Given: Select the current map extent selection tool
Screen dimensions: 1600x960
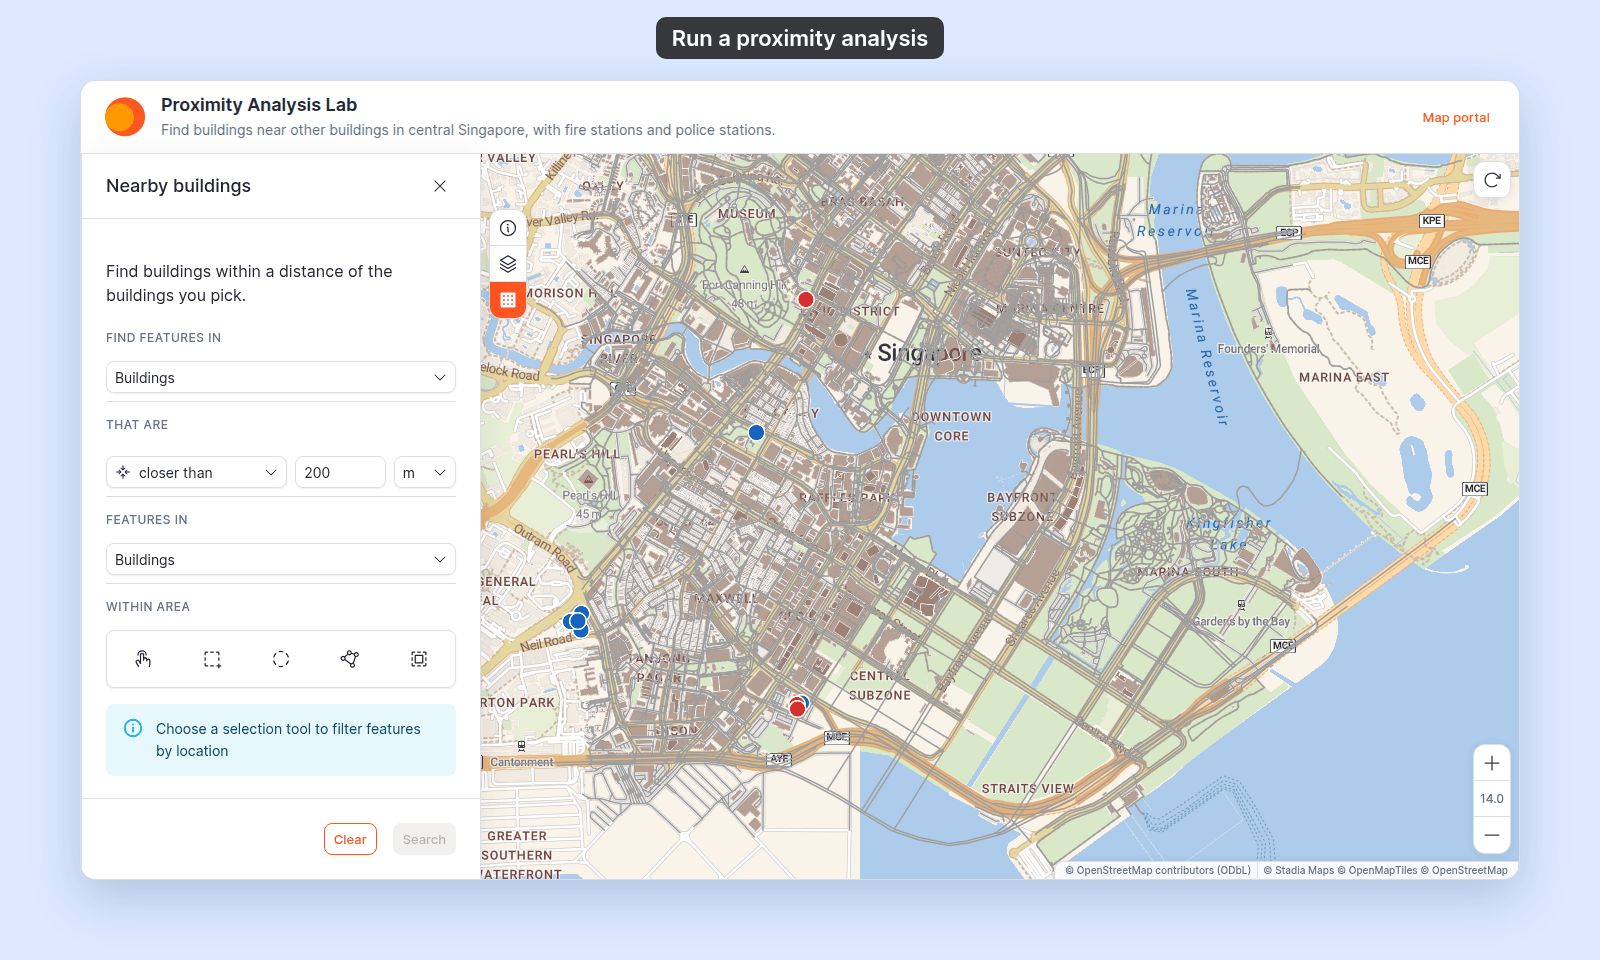Looking at the screenshot, I should pos(419,659).
